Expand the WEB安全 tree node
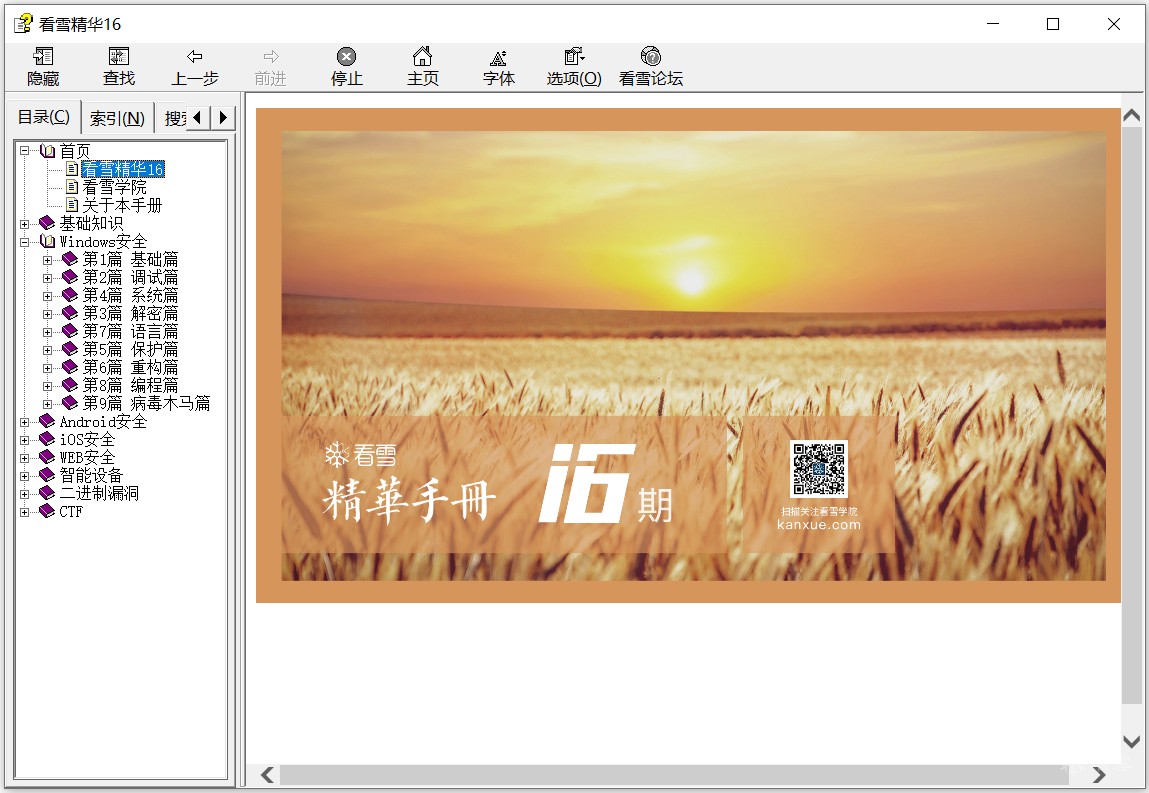The width and height of the screenshot is (1149, 793). pyautogui.click(x=25, y=457)
